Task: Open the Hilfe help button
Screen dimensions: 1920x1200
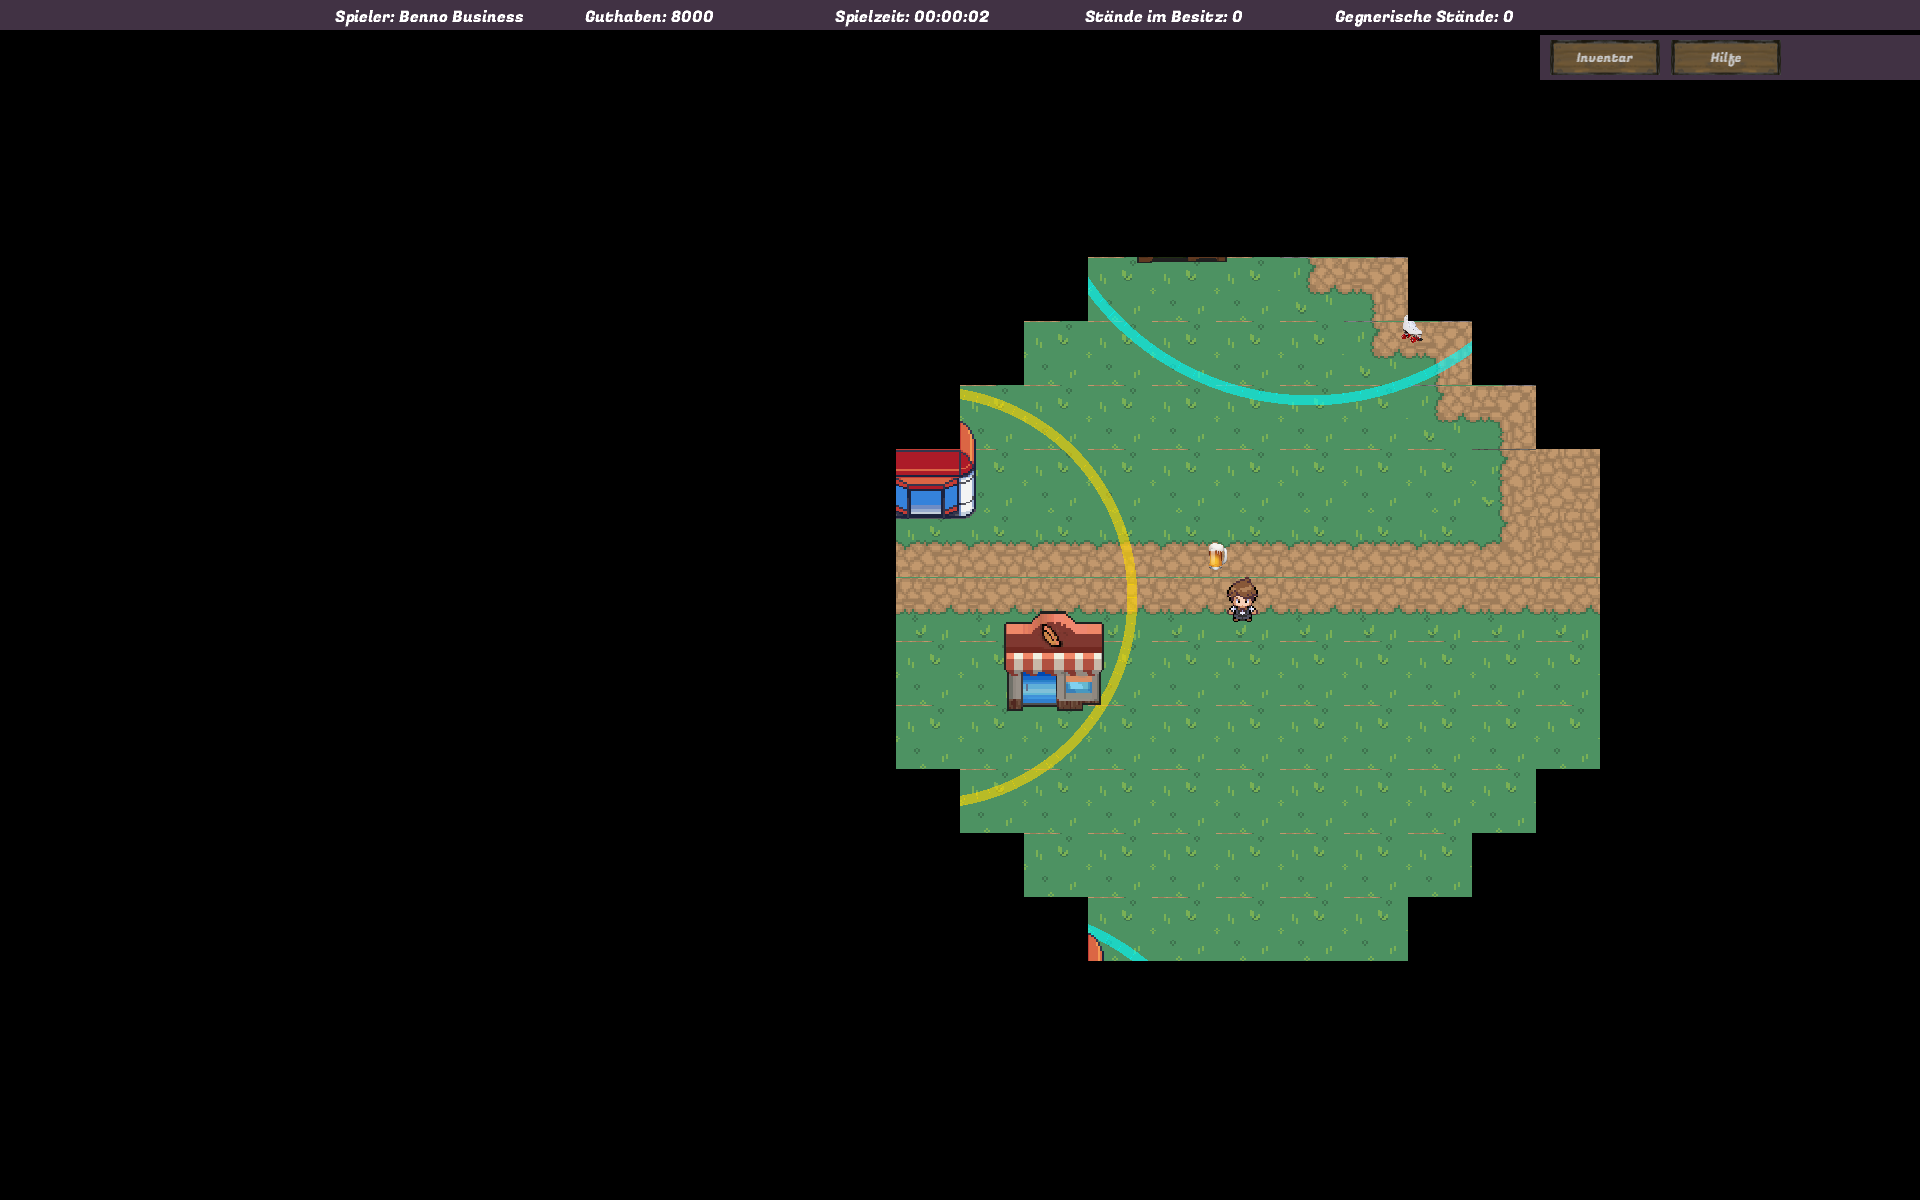Action: click(x=1725, y=58)
